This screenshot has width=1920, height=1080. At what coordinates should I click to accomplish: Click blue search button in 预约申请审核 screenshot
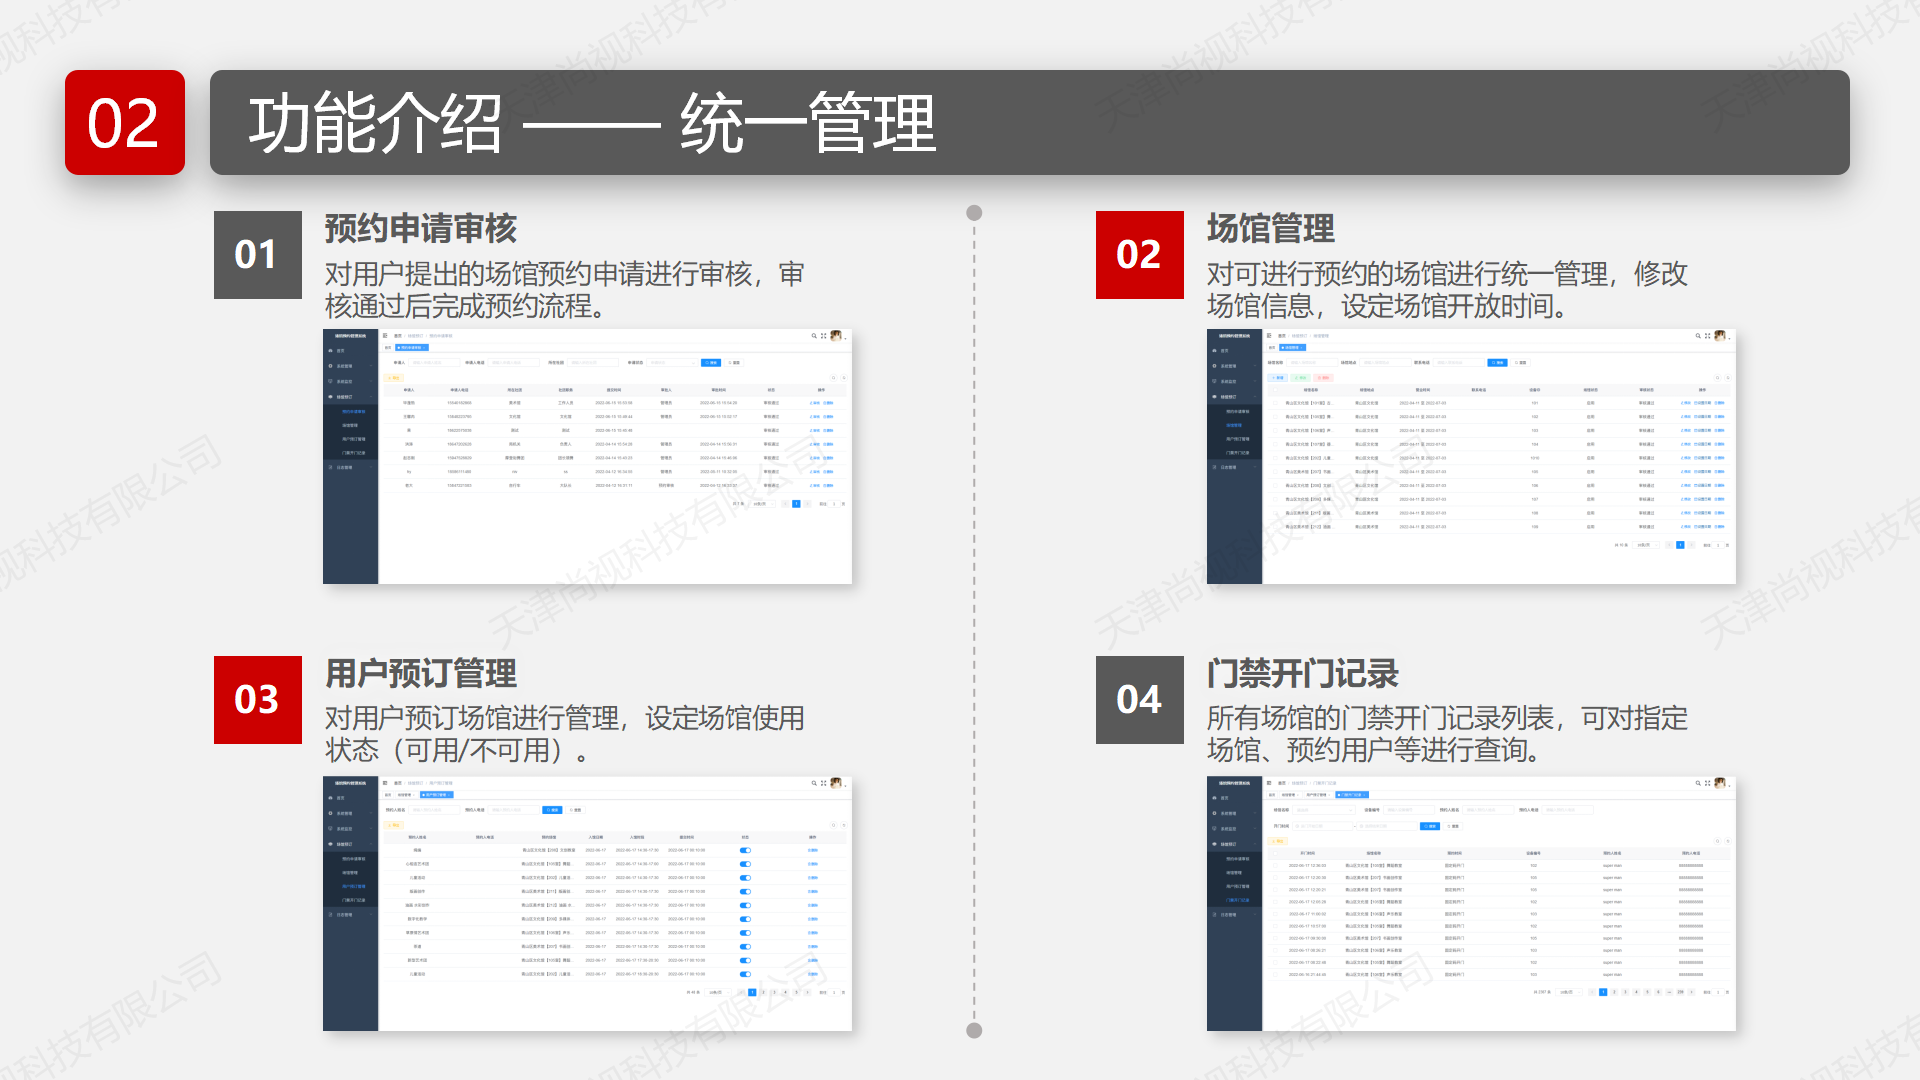pos(711,363)
